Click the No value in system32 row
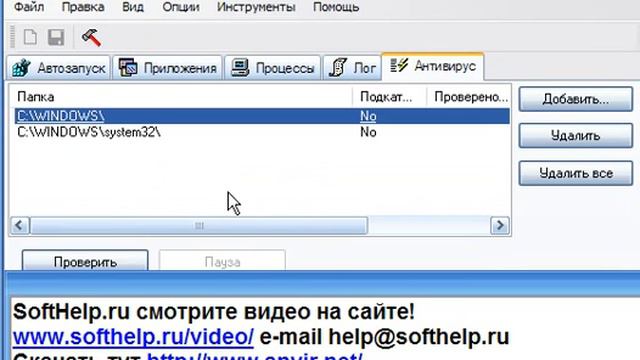The width and height of the screenshot is (640, 360). pyautogui.click(x=368, y=132)
